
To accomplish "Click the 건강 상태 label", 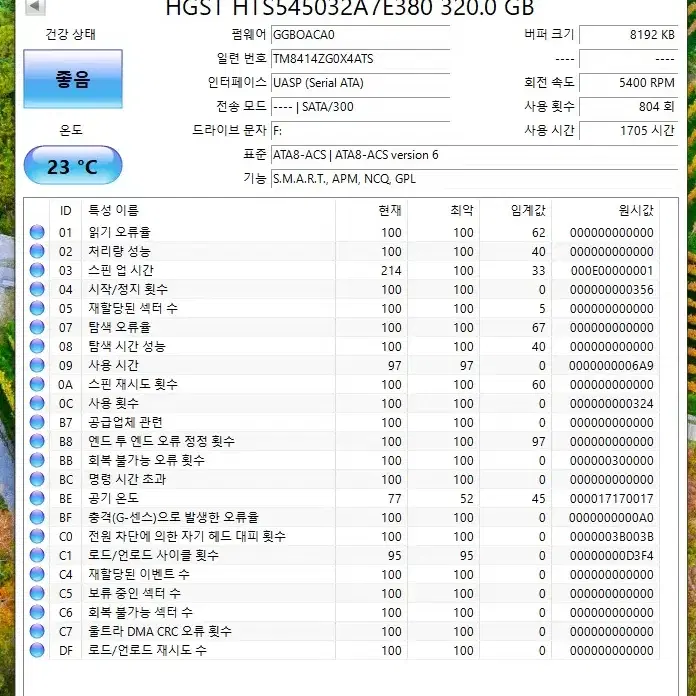I will click(71, 34).
